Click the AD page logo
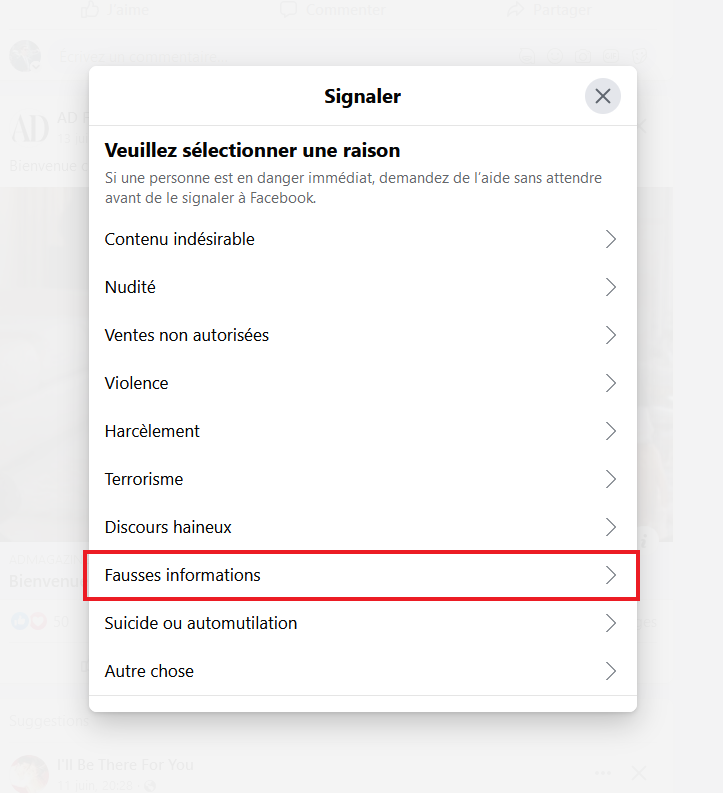 pos(29,128)
